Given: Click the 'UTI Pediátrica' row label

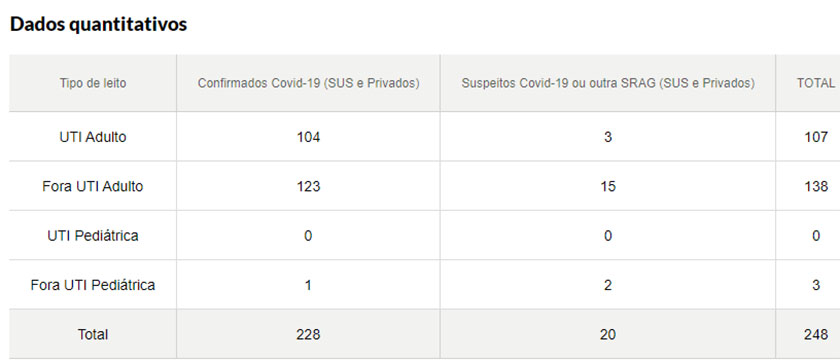Looking at the screenshot, I should pos(93,236).
